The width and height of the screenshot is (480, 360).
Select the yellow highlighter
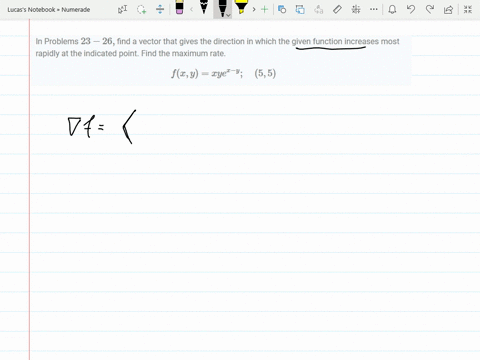click(241, 7)
